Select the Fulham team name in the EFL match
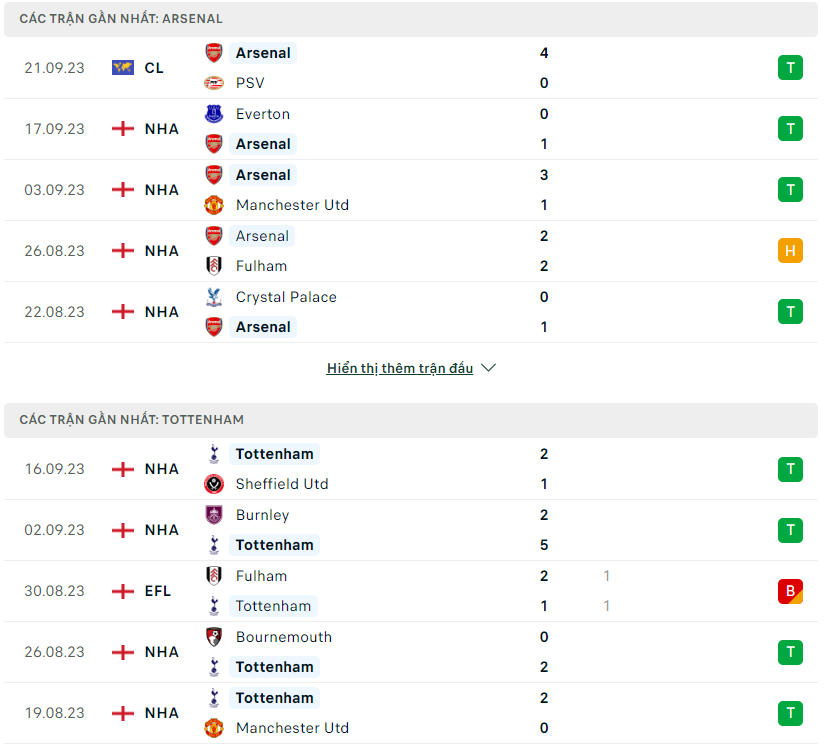 261,576
